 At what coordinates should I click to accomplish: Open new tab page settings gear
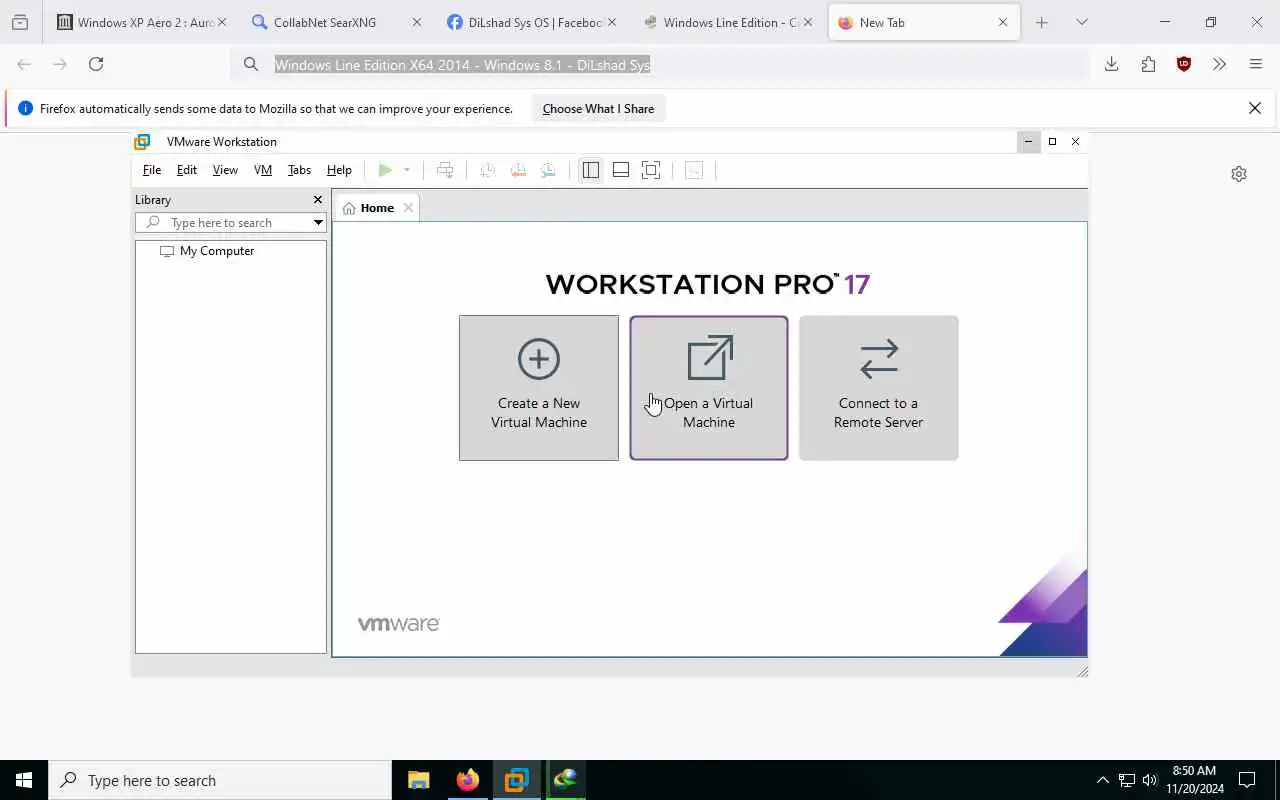pos(1239,174)
